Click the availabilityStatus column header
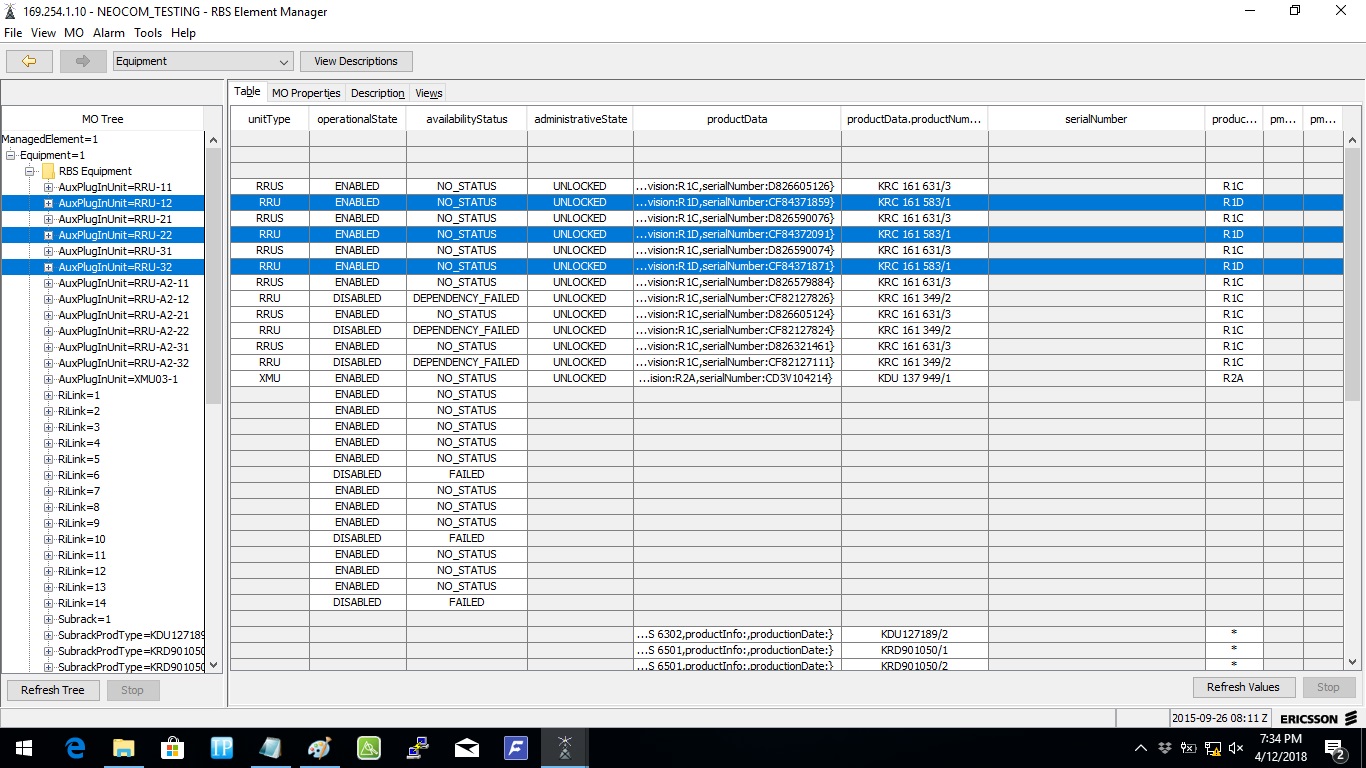The height and width of the screenshot is (768, 1366). [x=467, y=119]
